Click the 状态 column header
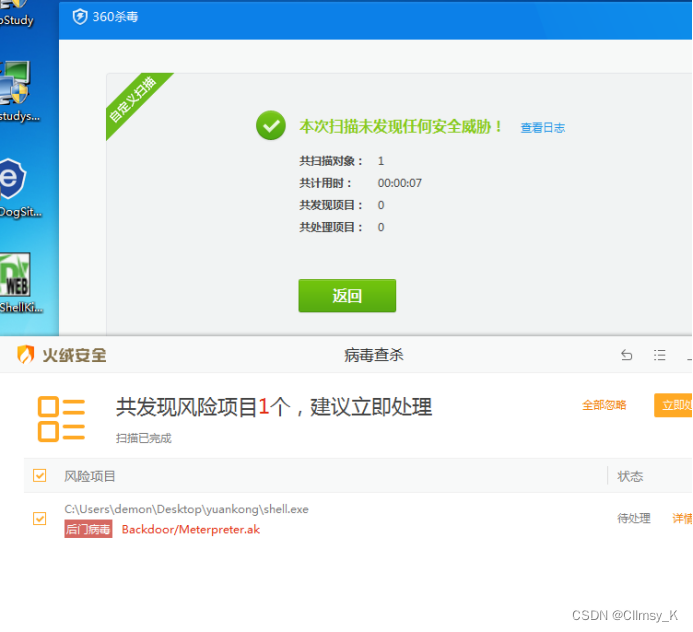Viewport: 693px width, 632px height. (630, 476)
